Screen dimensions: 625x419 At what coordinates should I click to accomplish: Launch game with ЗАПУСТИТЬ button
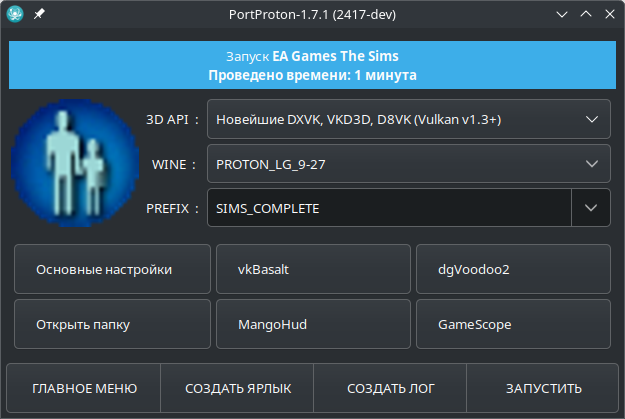543,388
